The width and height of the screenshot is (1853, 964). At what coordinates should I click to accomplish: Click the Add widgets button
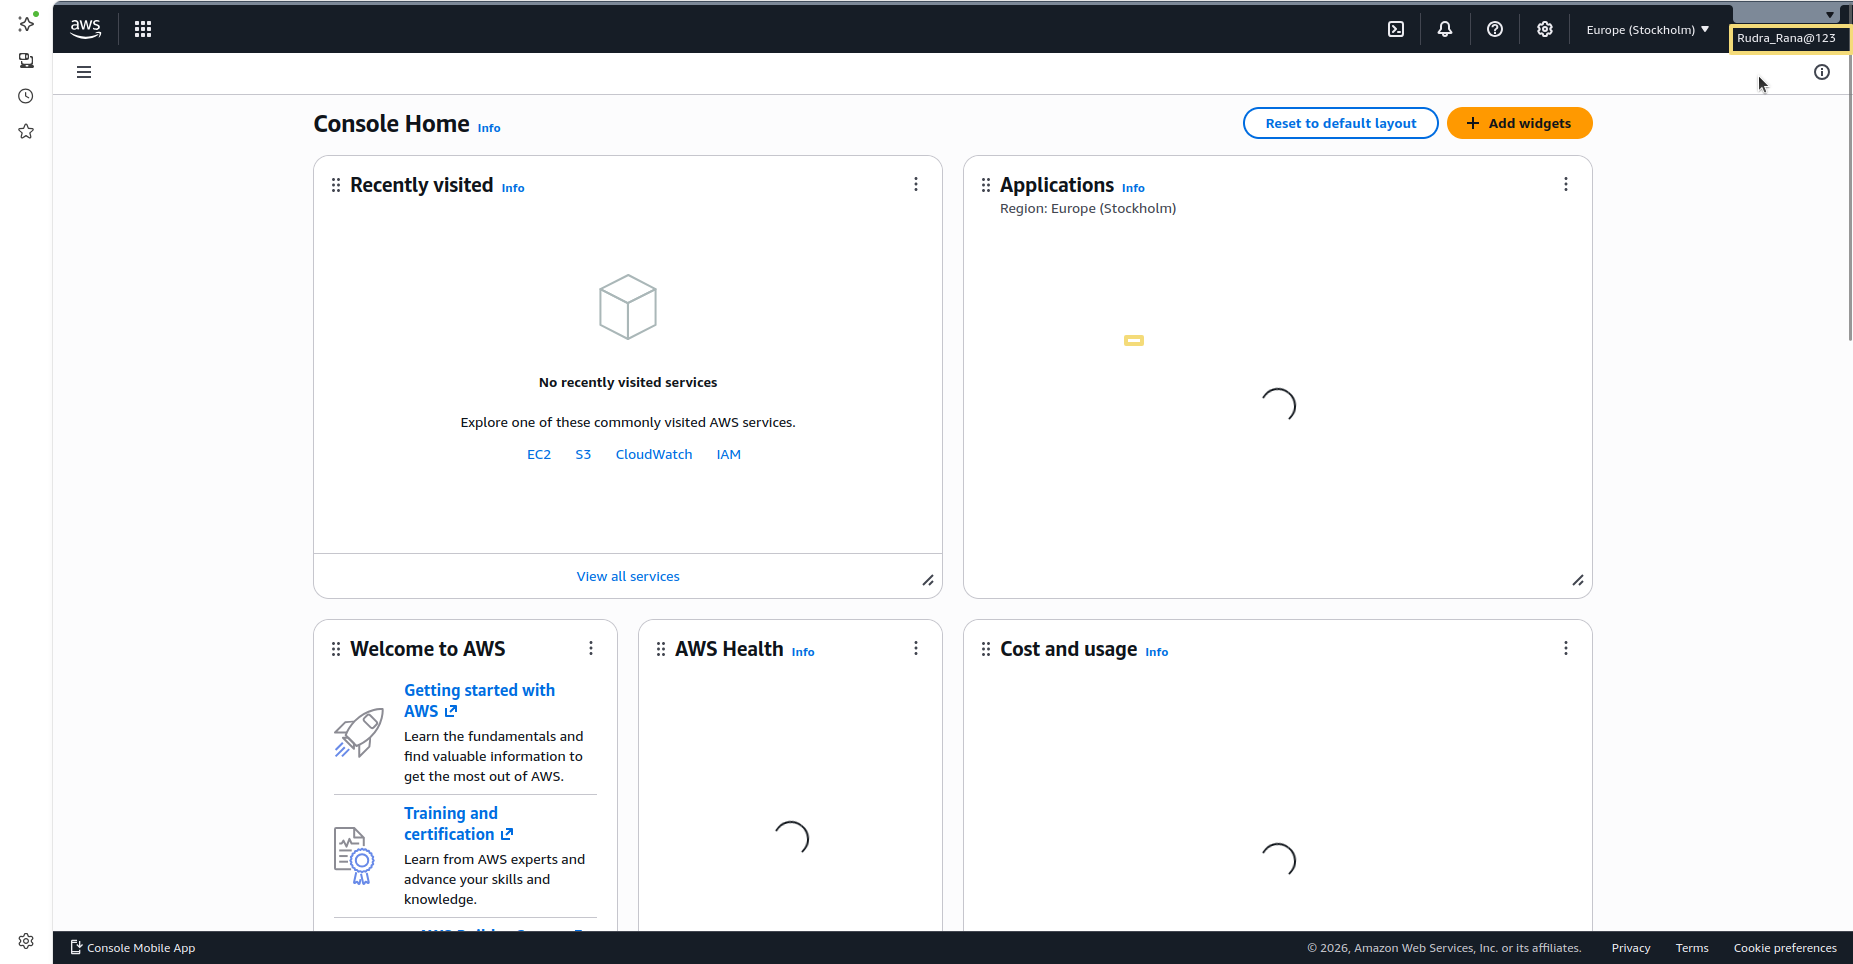pyautogui.click(x=1519, y=123)
